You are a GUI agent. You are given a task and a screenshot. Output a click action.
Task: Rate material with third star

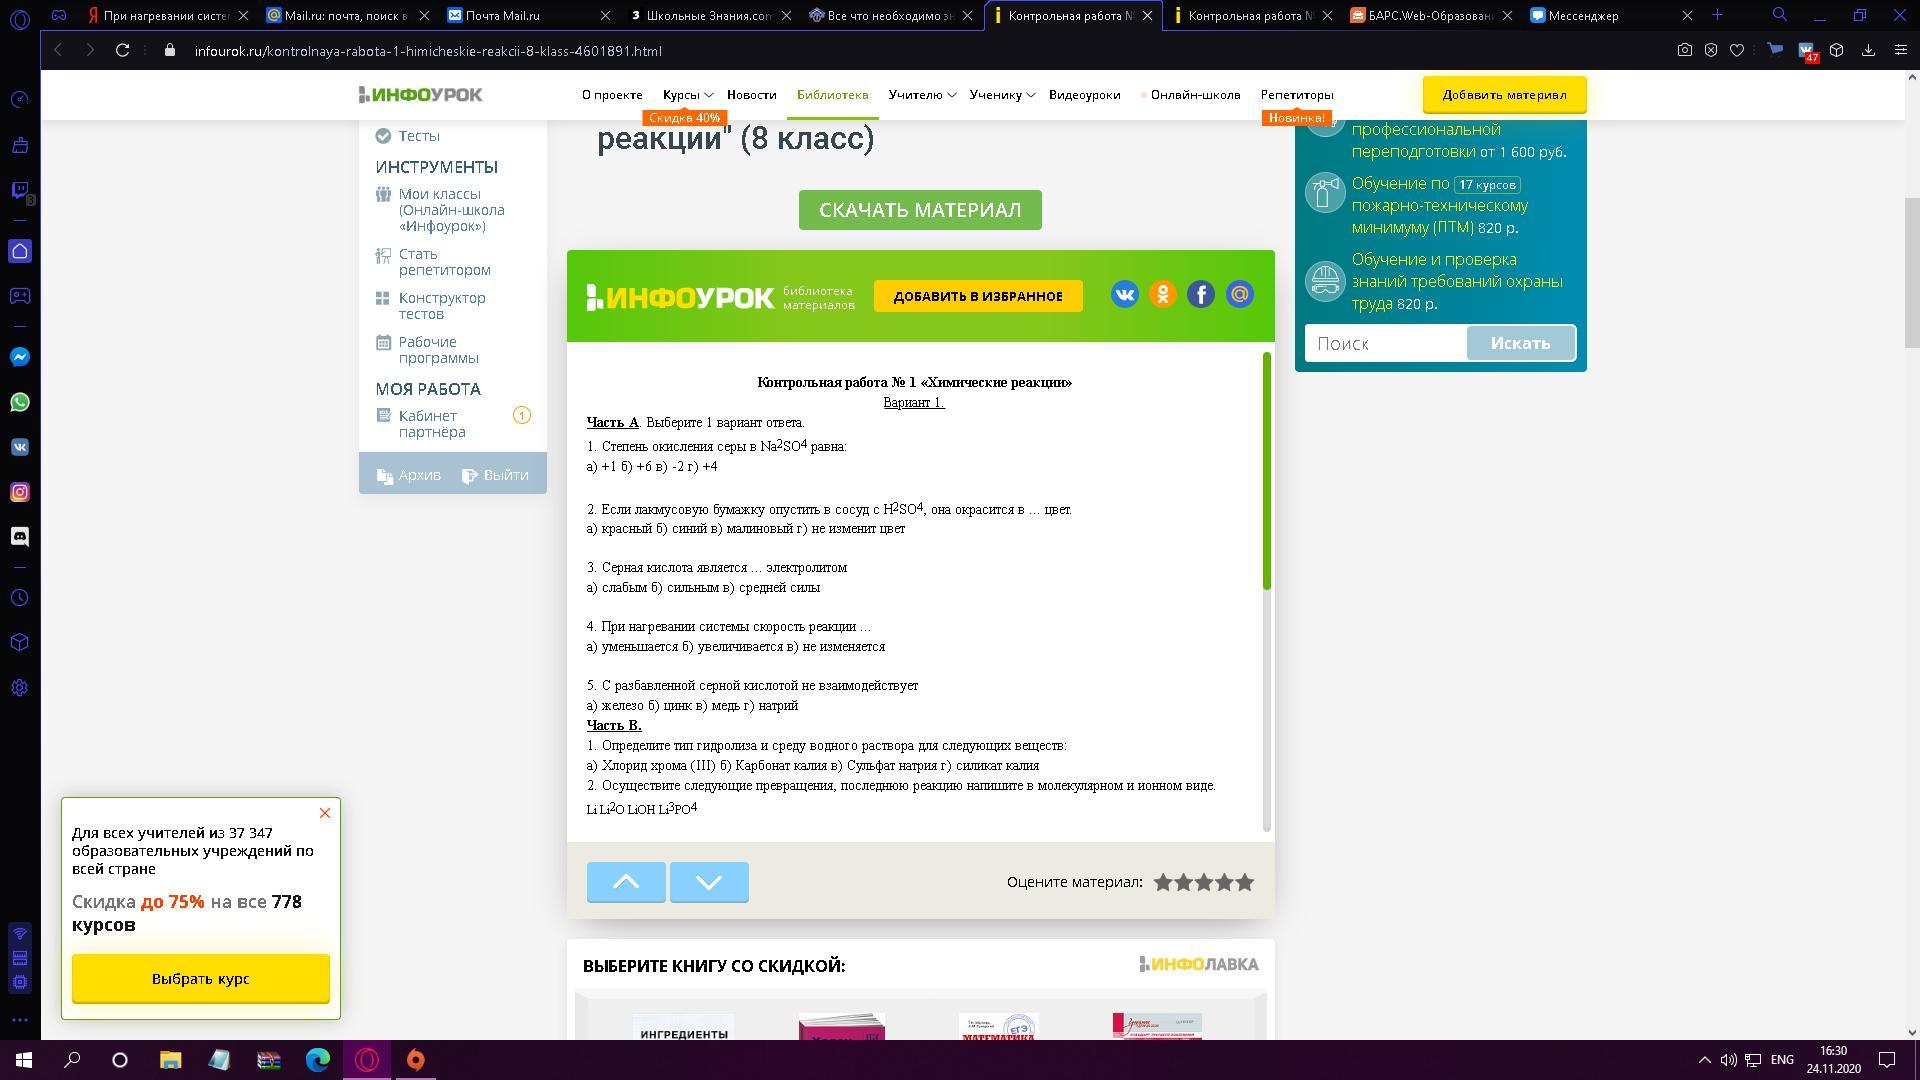click(x=1204, y=882)
